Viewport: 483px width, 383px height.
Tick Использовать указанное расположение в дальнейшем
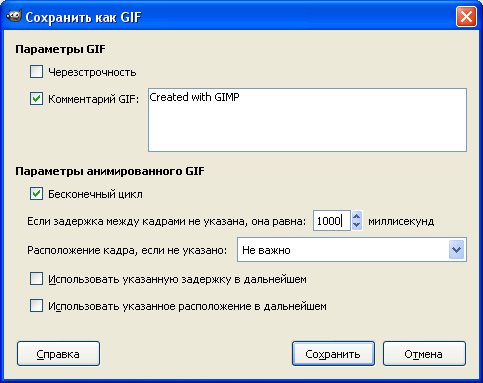36,306
